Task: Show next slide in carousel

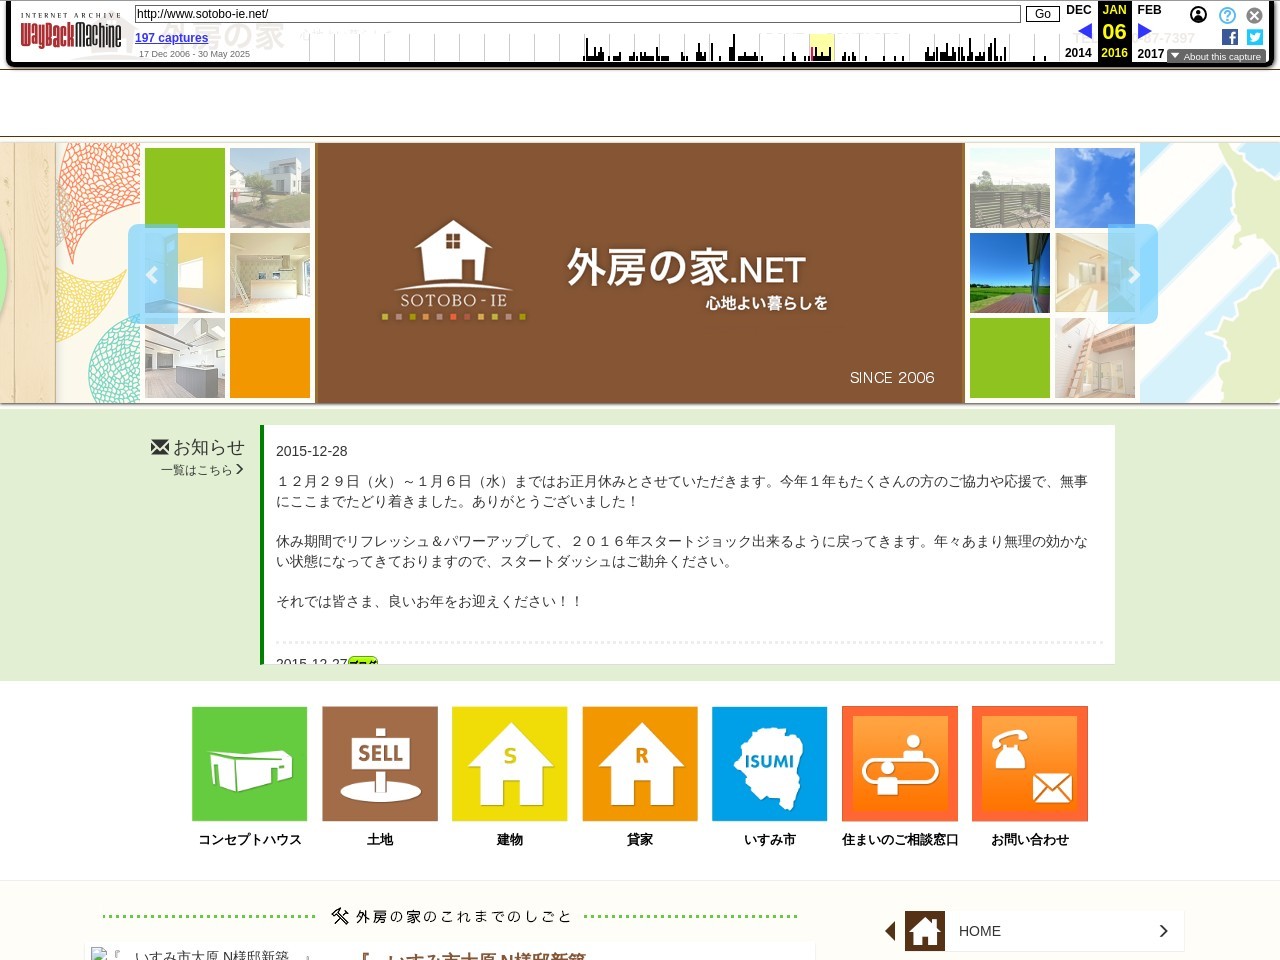Action: (x=1133, y=274)
